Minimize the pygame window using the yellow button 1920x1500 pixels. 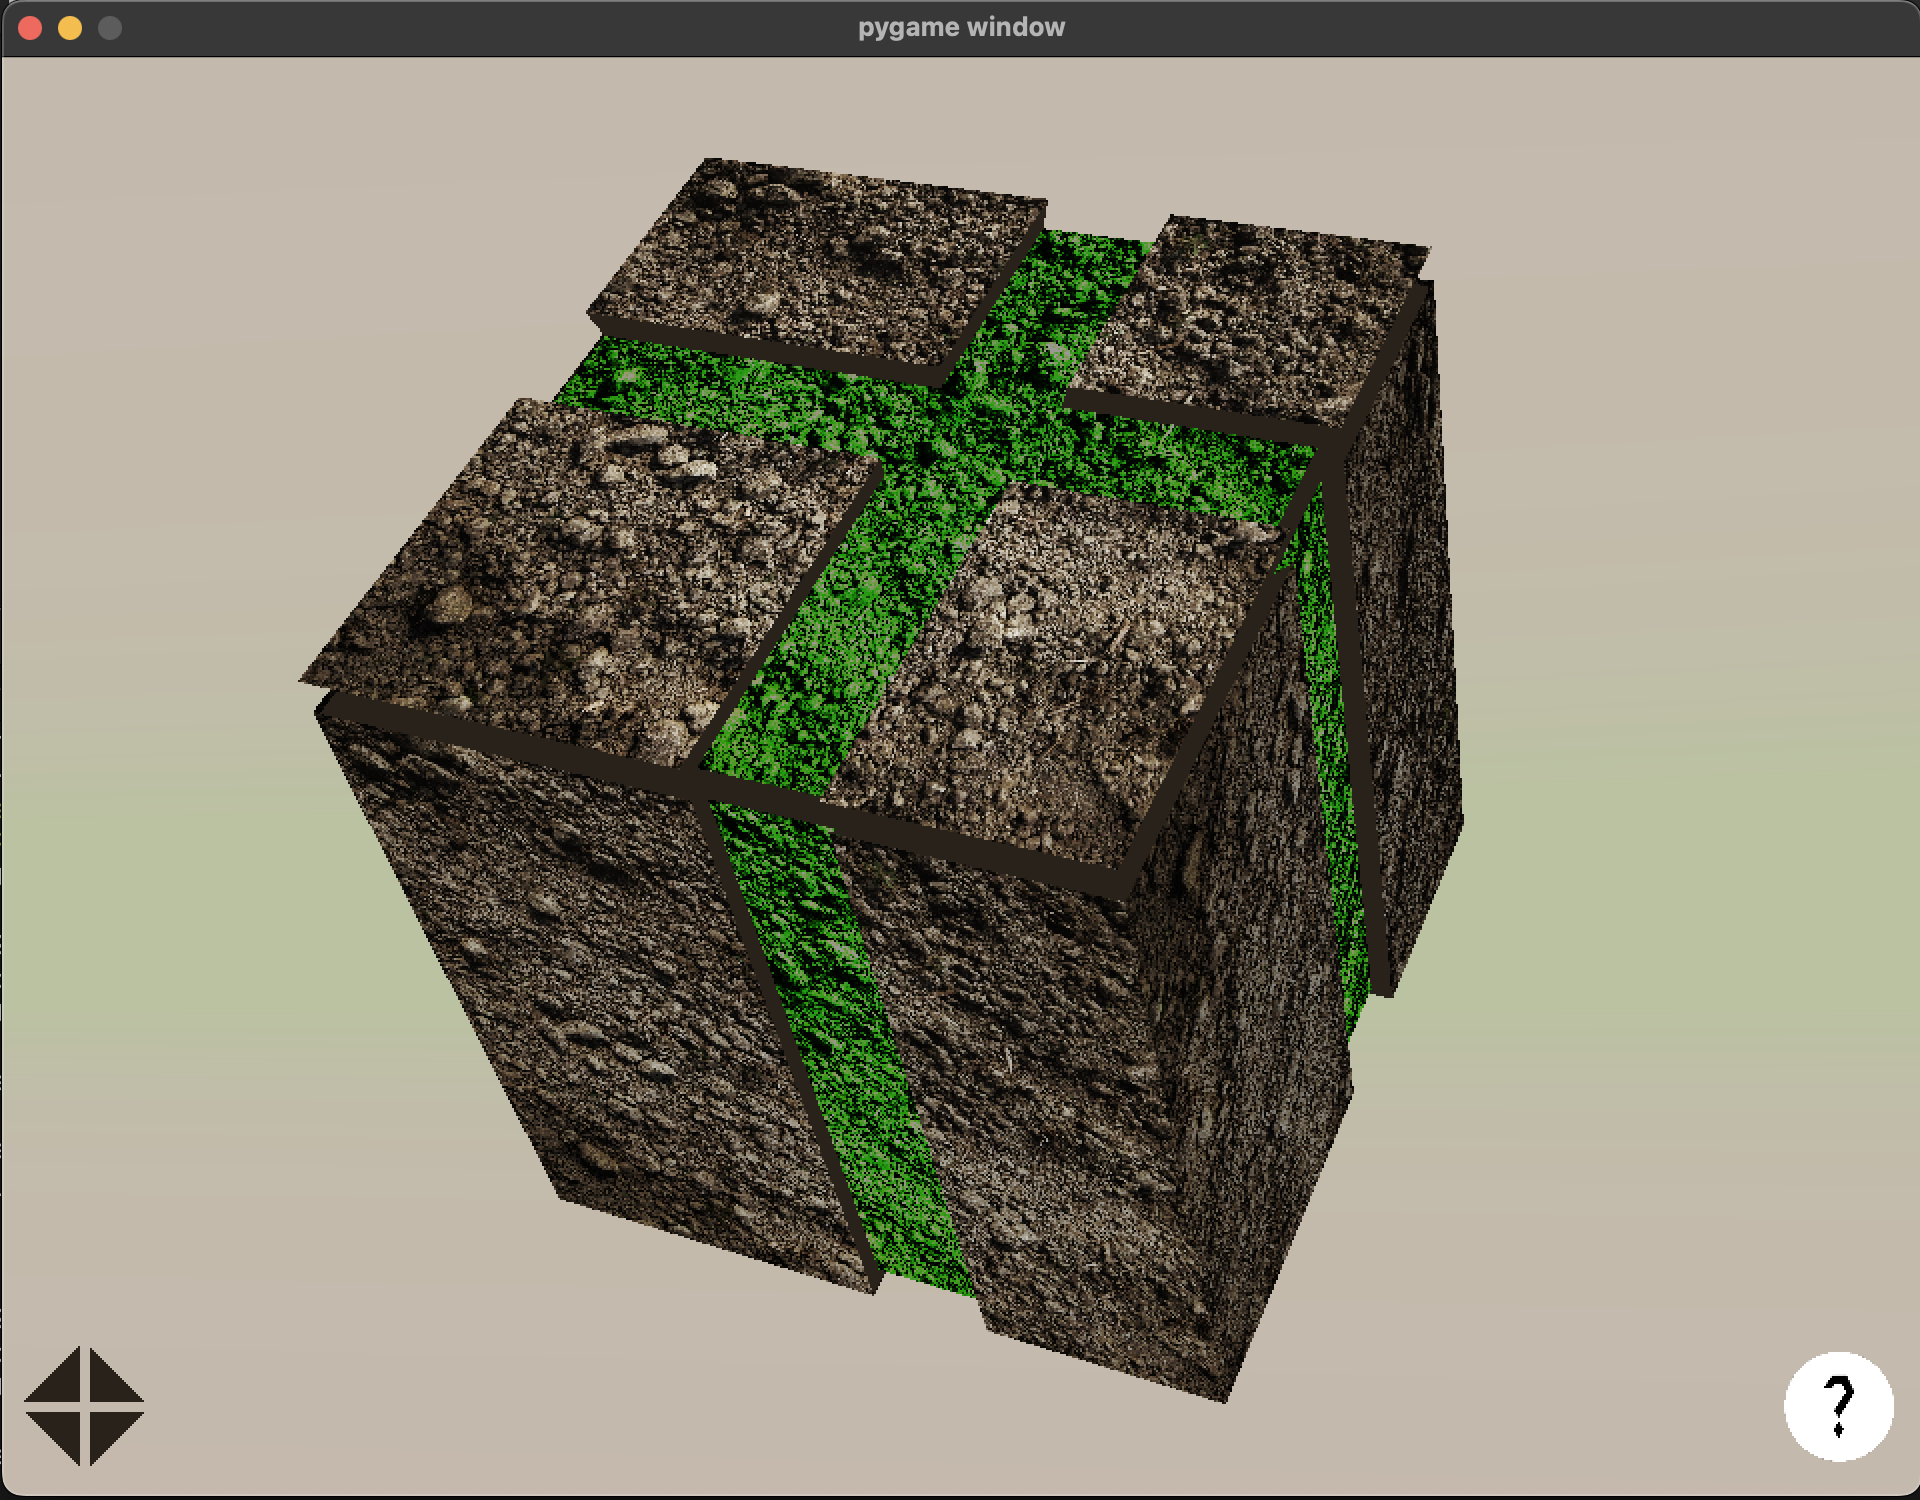(x=70, y=28)
